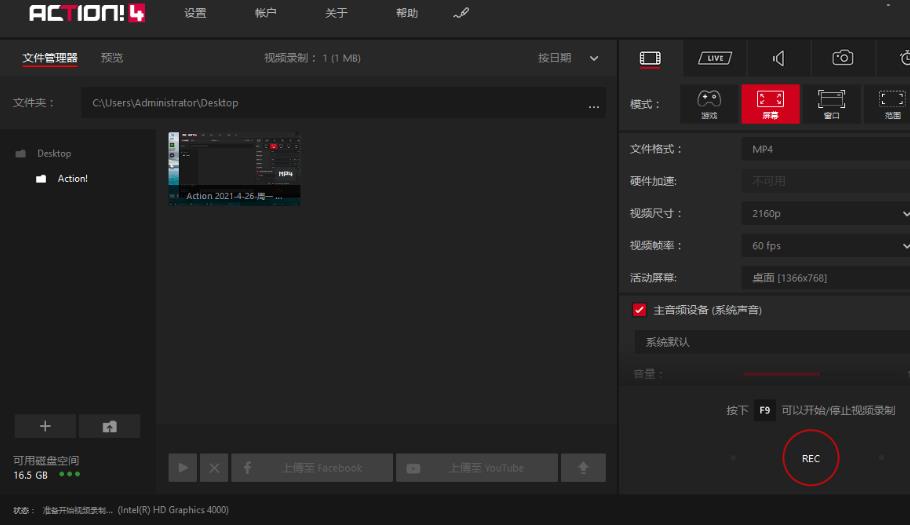This screenshot has height=525, width=910.
Task: Click the 视频录制: 1 (1 MB) label
Action: click(x=312, y=58)
